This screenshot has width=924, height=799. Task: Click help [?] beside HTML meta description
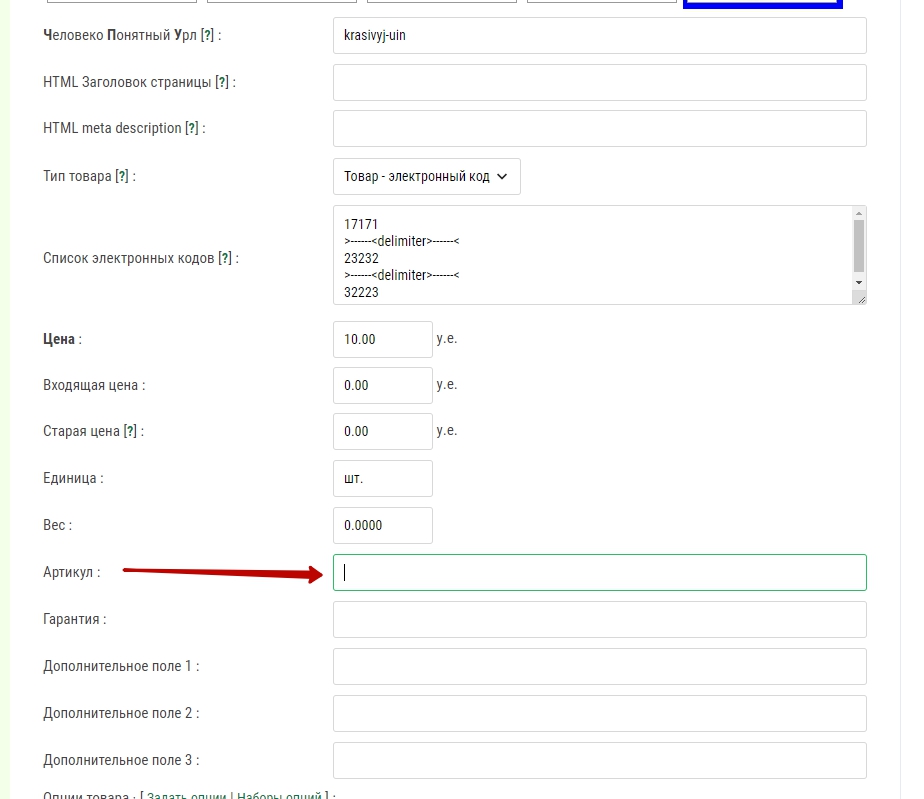pyautogui.click(x=192, y=129)
